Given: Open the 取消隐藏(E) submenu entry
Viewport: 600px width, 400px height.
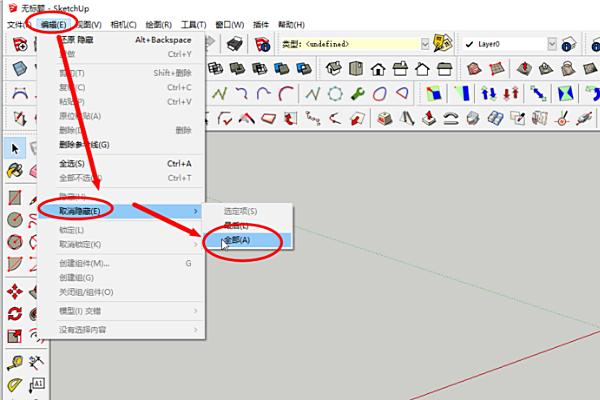Looking at the screenshot, I should click(122, 211).
